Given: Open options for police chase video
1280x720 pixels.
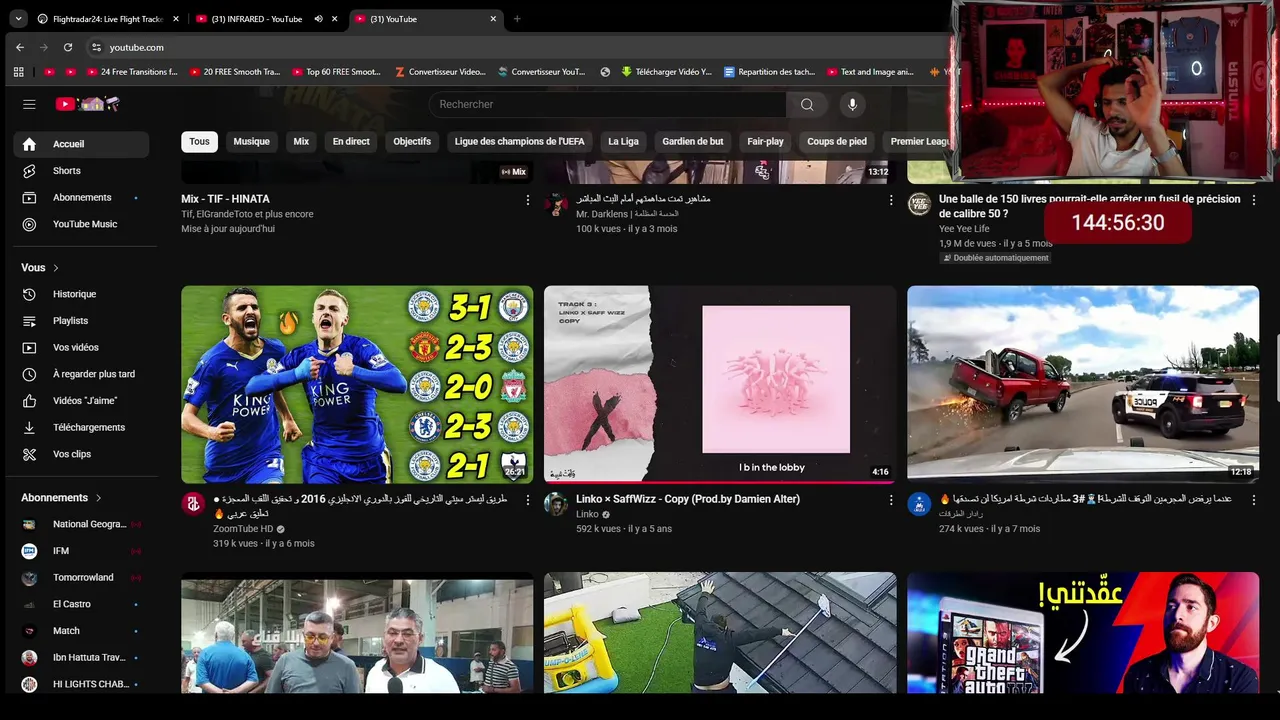Looking at the screenshot, I should (1254, 500).
